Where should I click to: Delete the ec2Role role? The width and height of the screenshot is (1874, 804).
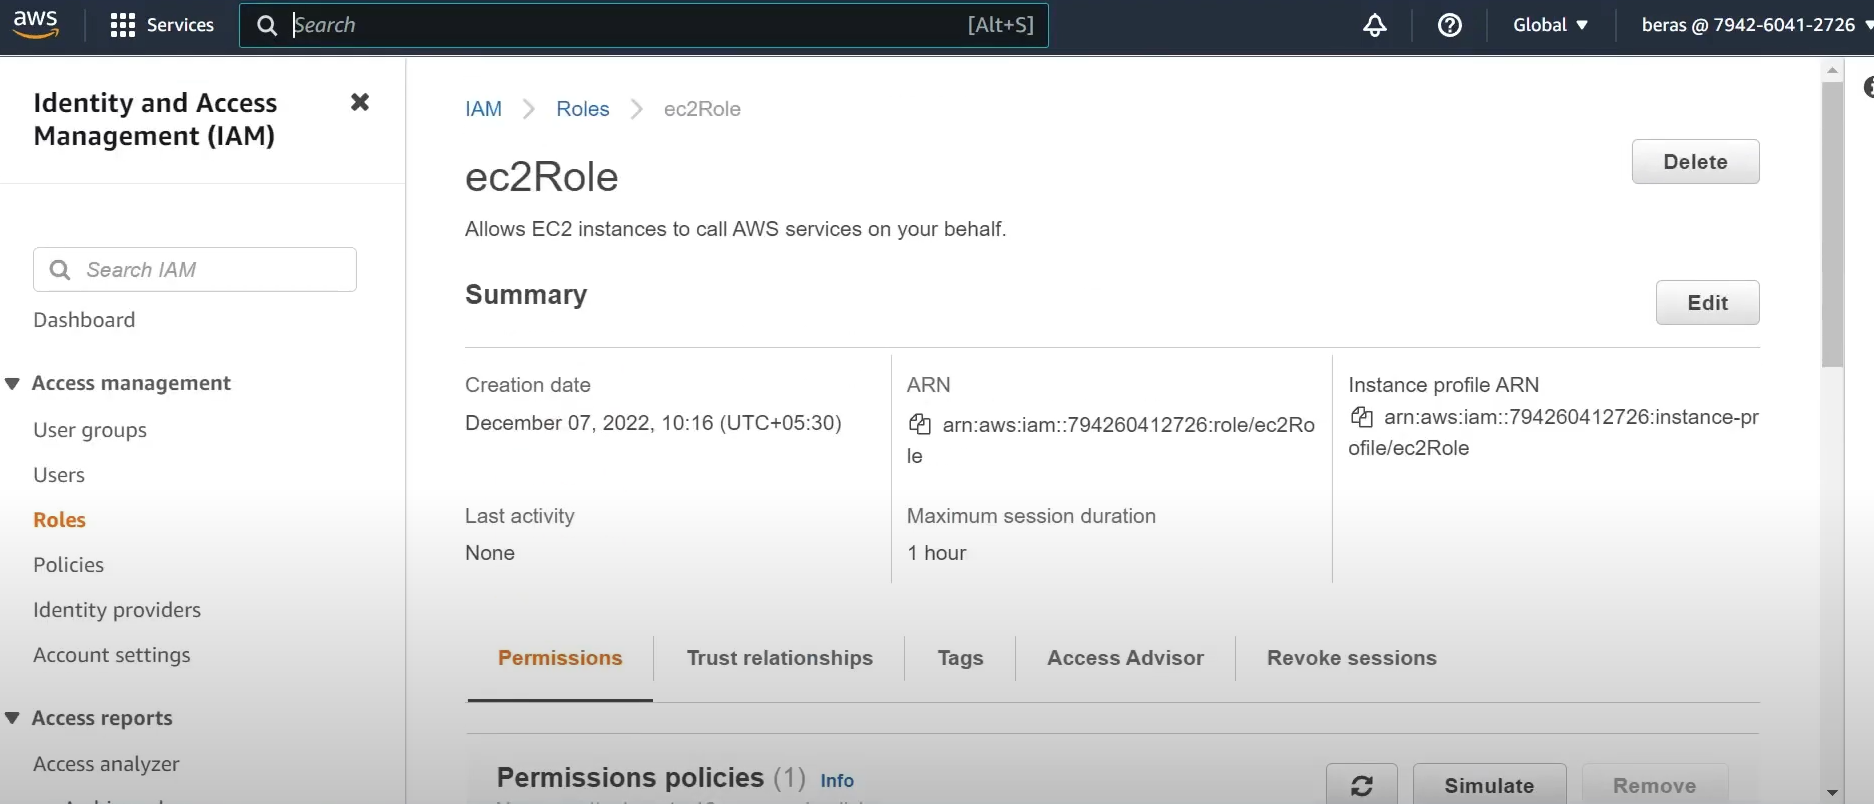click(1695, 162)
